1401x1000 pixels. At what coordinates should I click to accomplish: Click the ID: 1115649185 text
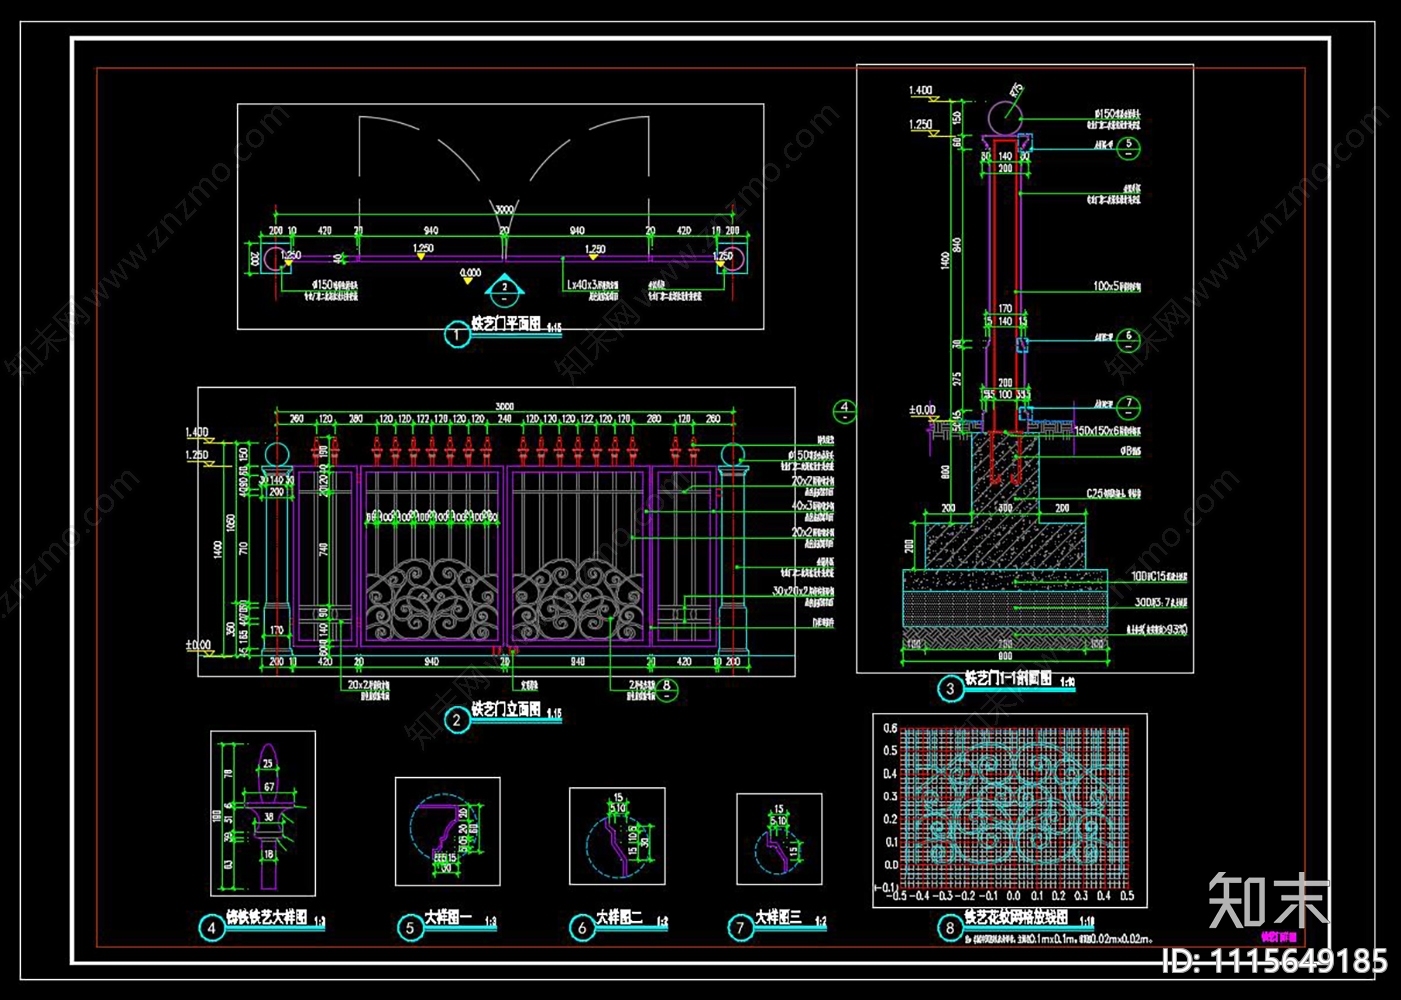[1274, 962]
